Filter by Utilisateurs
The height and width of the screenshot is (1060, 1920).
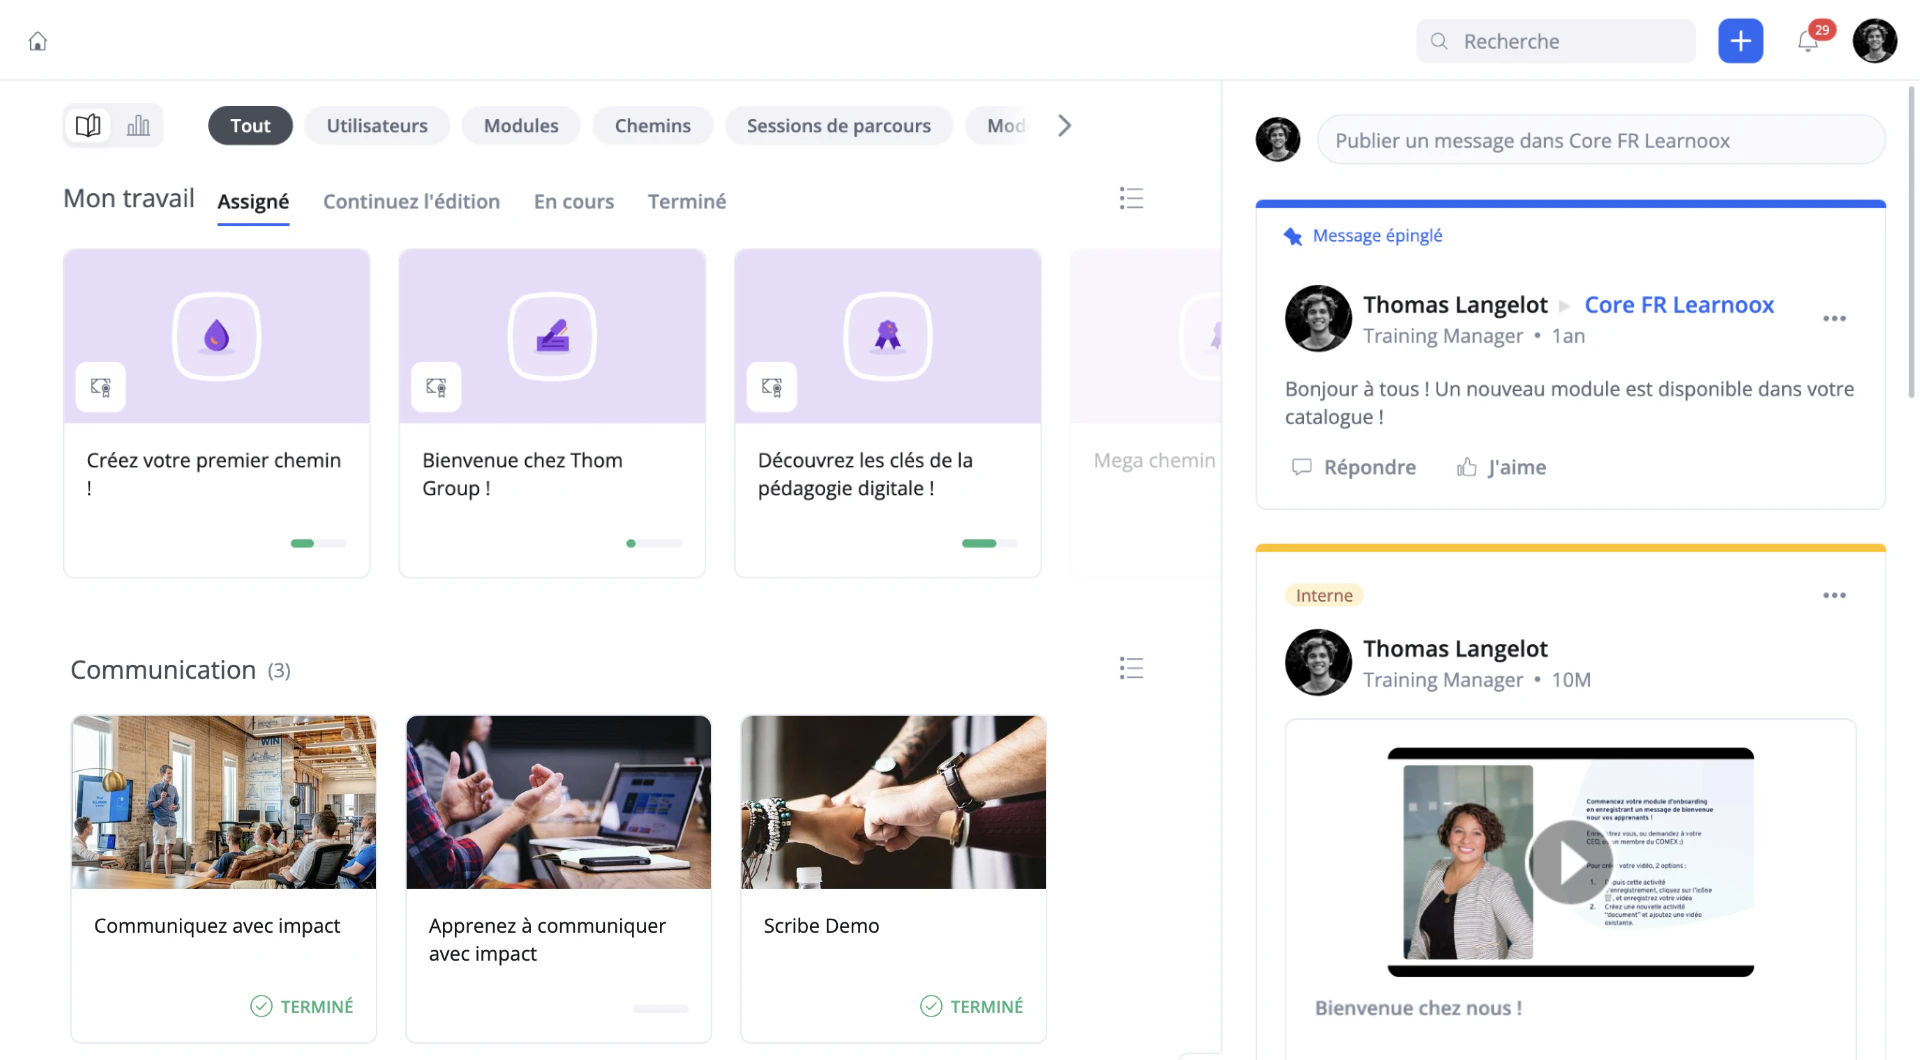377,125
